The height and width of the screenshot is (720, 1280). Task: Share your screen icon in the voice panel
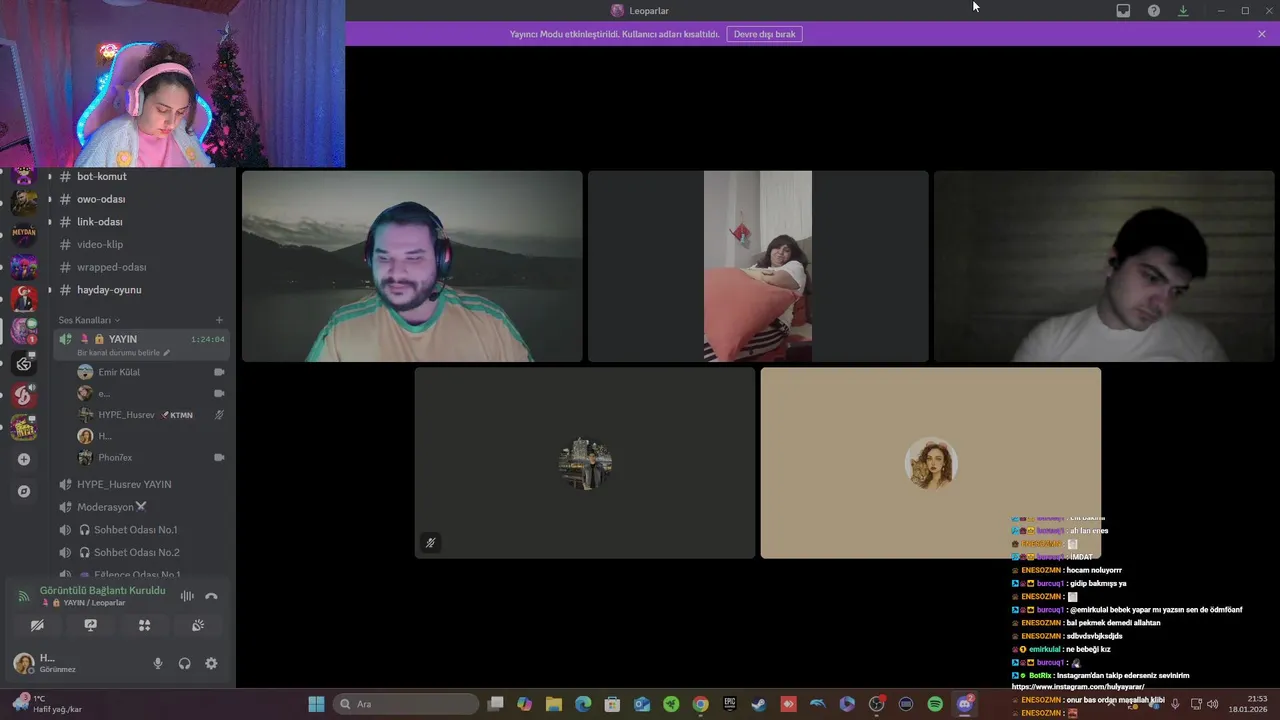(91, 625)
